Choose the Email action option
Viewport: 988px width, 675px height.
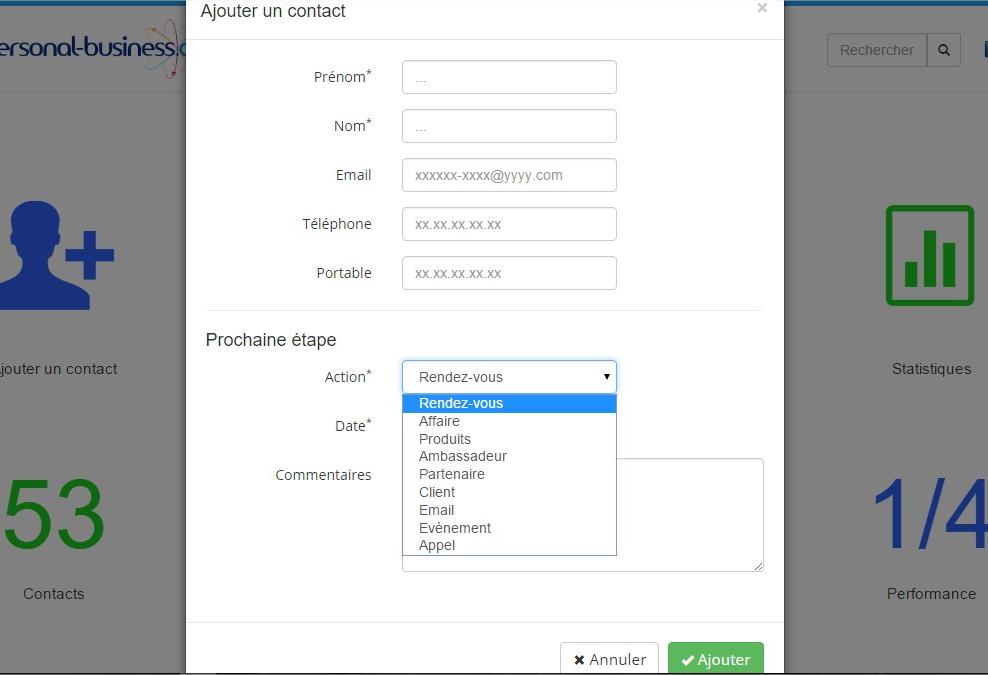coord(436,510)
